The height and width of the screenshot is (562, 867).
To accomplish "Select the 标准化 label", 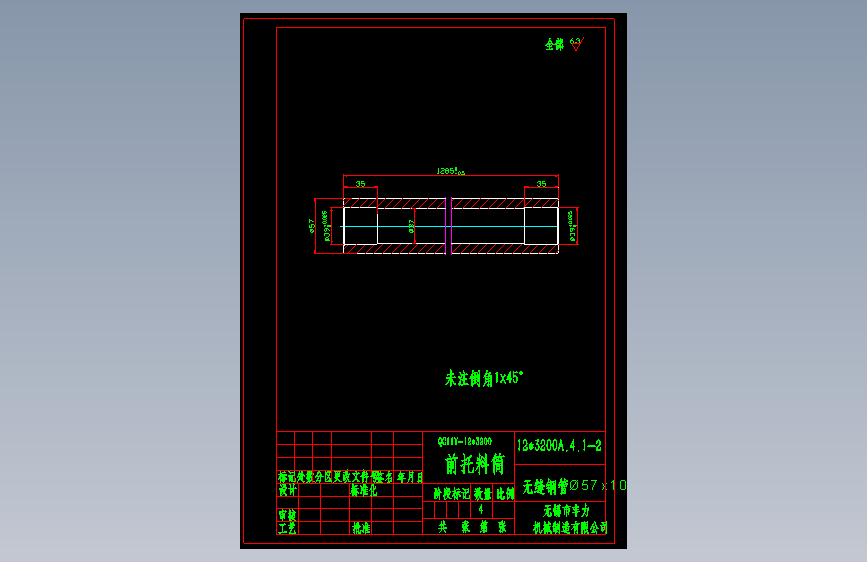I will [x=364, y=490].
